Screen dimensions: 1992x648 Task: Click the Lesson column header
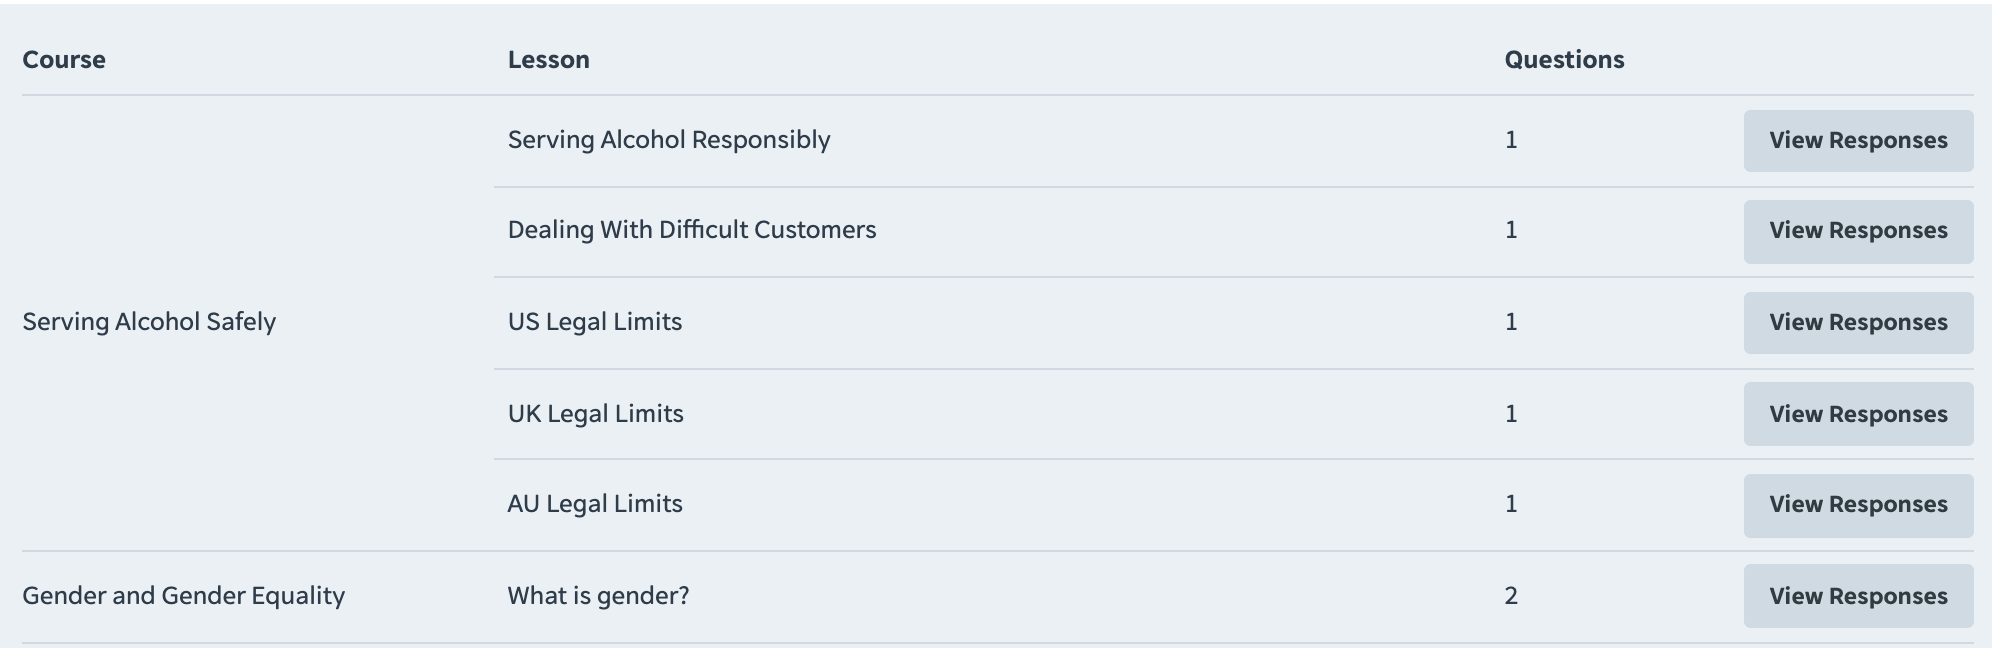click(547, 59)
